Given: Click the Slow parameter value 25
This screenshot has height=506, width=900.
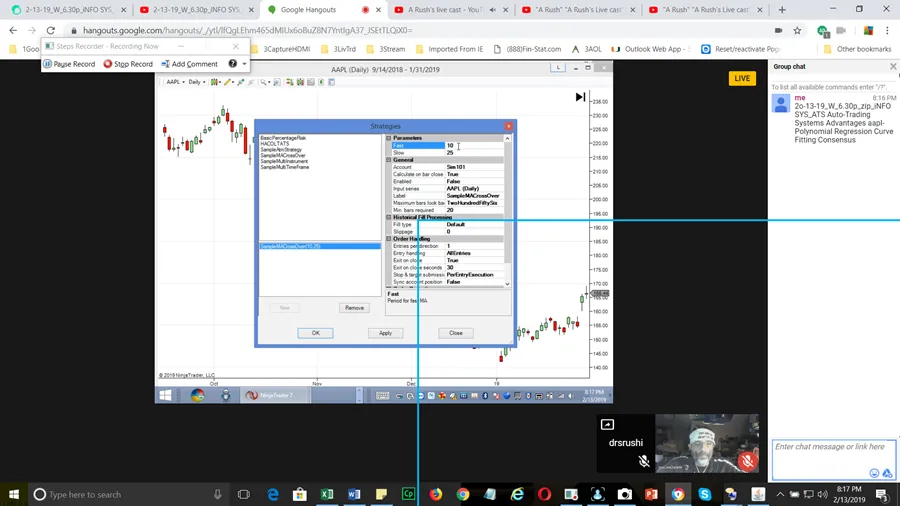Looking at the screenshot, I should (x=474, y=153).
